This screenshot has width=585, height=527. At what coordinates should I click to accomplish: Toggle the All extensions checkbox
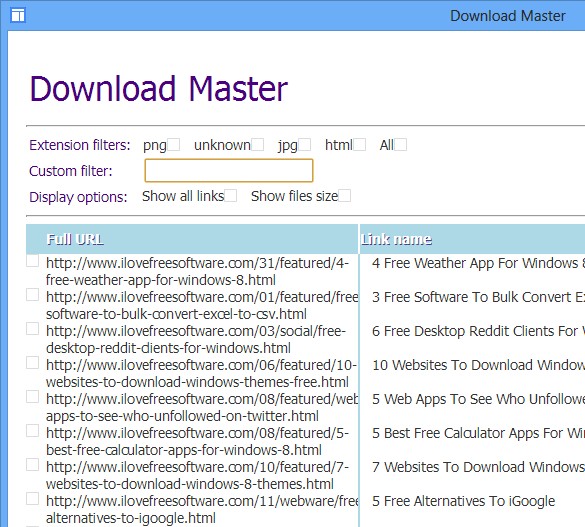tap(401, 144)
